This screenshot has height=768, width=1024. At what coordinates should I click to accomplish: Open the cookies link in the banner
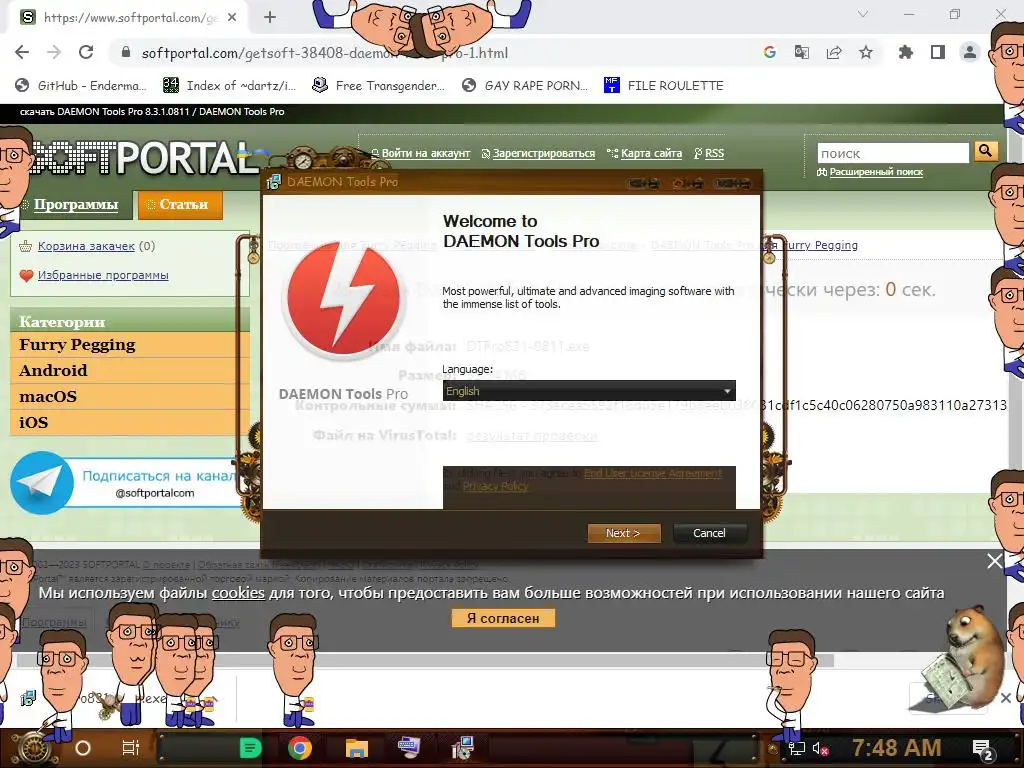point(238,593)
